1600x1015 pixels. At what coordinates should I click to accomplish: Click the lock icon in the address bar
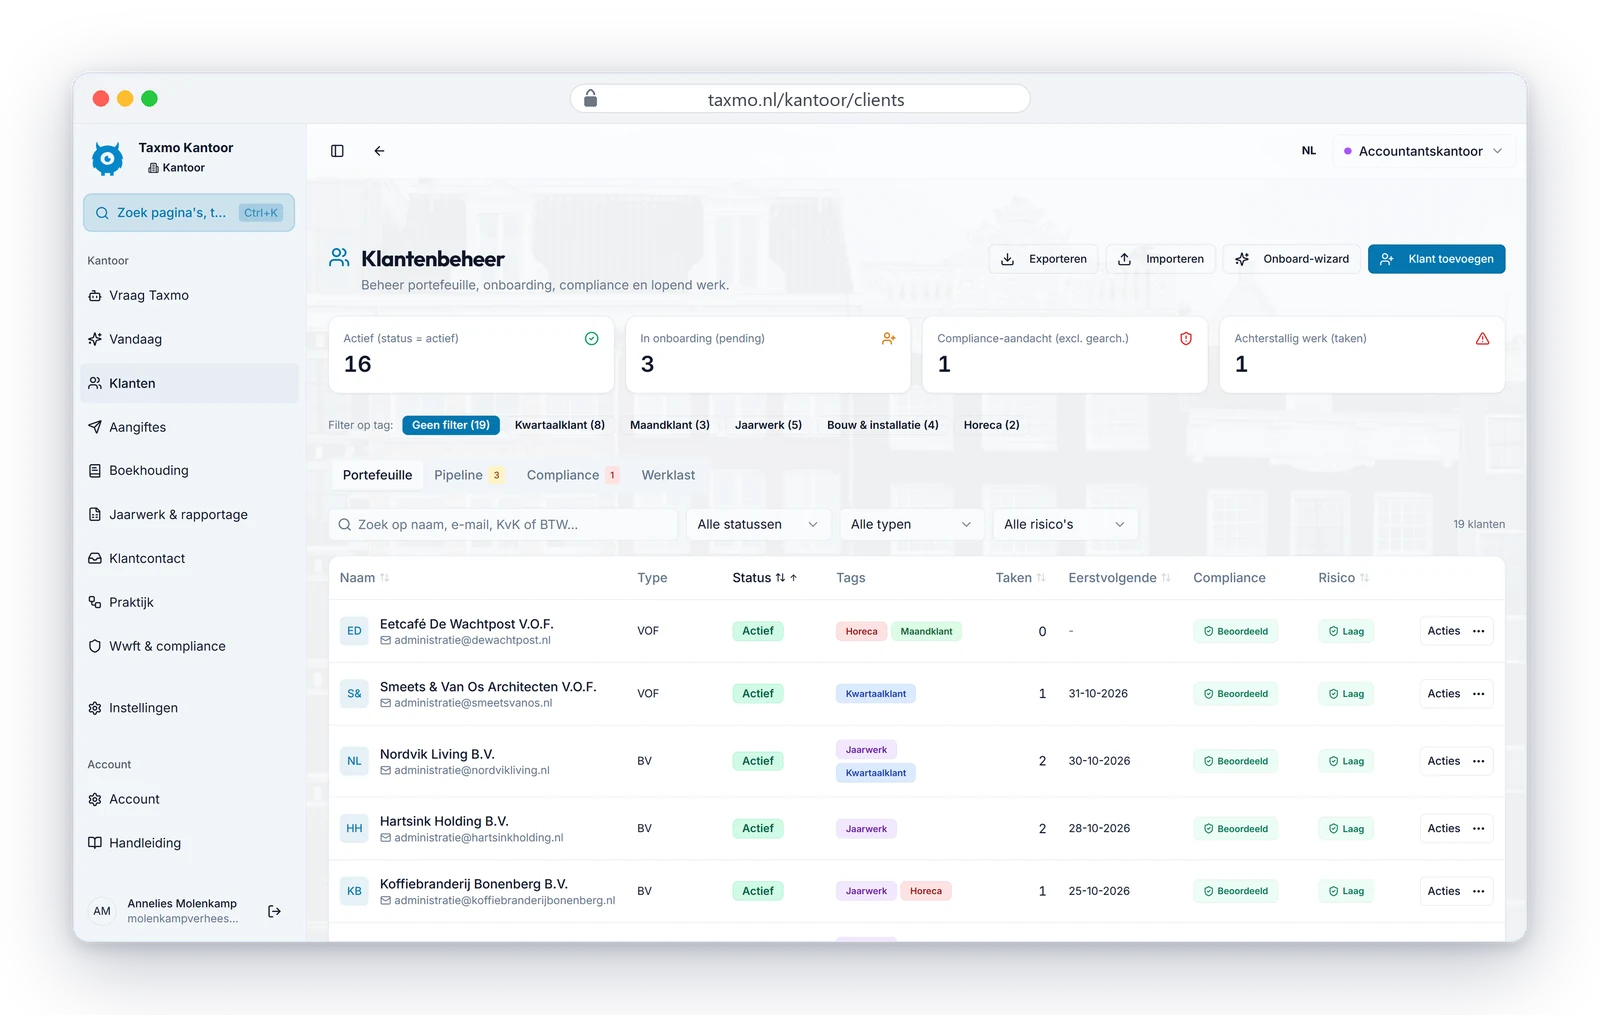pyautogui.click(x=591, y=98)
